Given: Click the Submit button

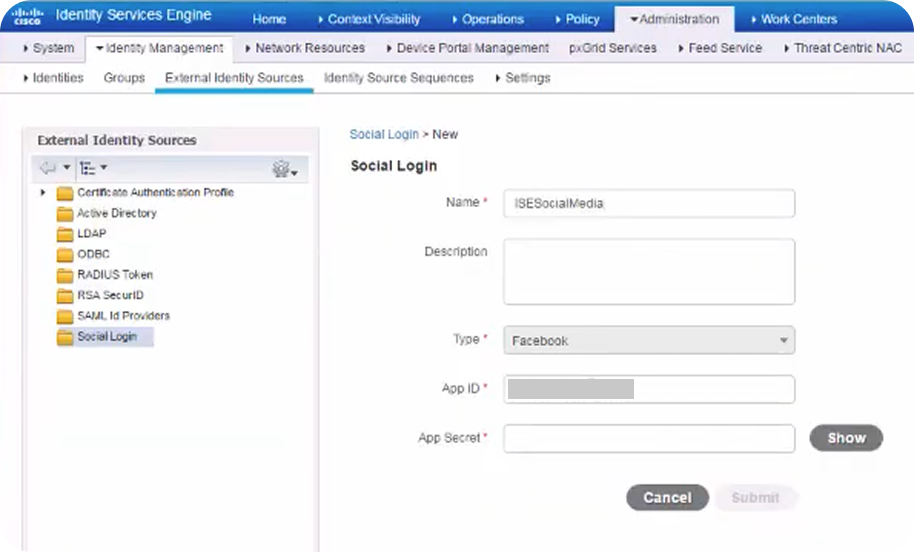Looking at the screenshot, I should click(755, 497).
